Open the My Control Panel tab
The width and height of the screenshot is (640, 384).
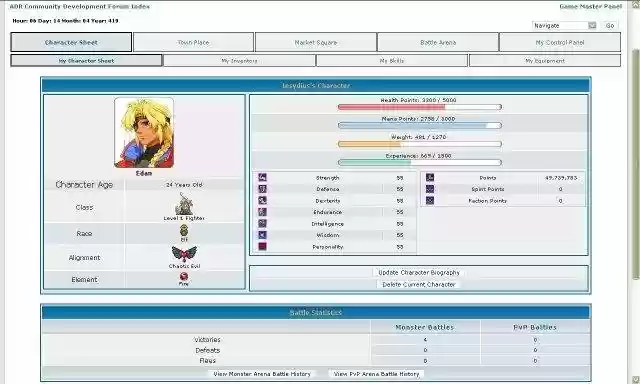560,42
